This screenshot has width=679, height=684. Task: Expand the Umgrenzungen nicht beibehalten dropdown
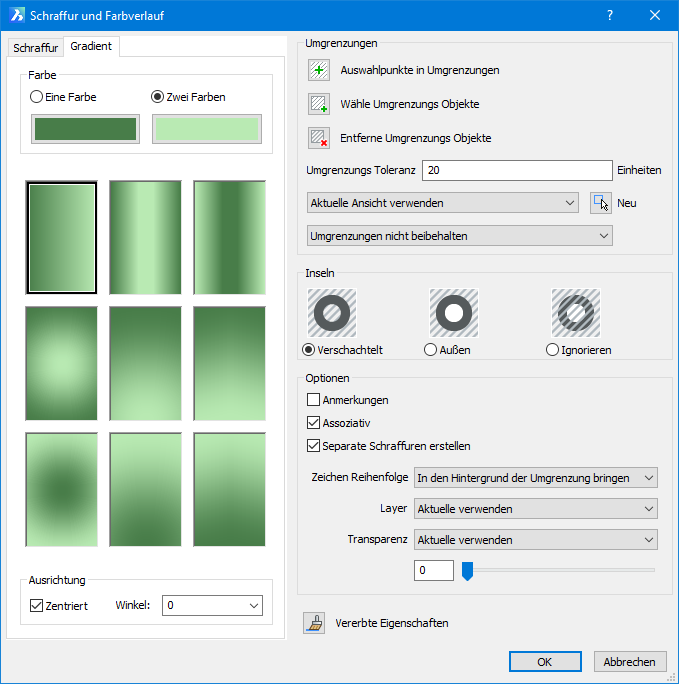(x=459, y=236)
